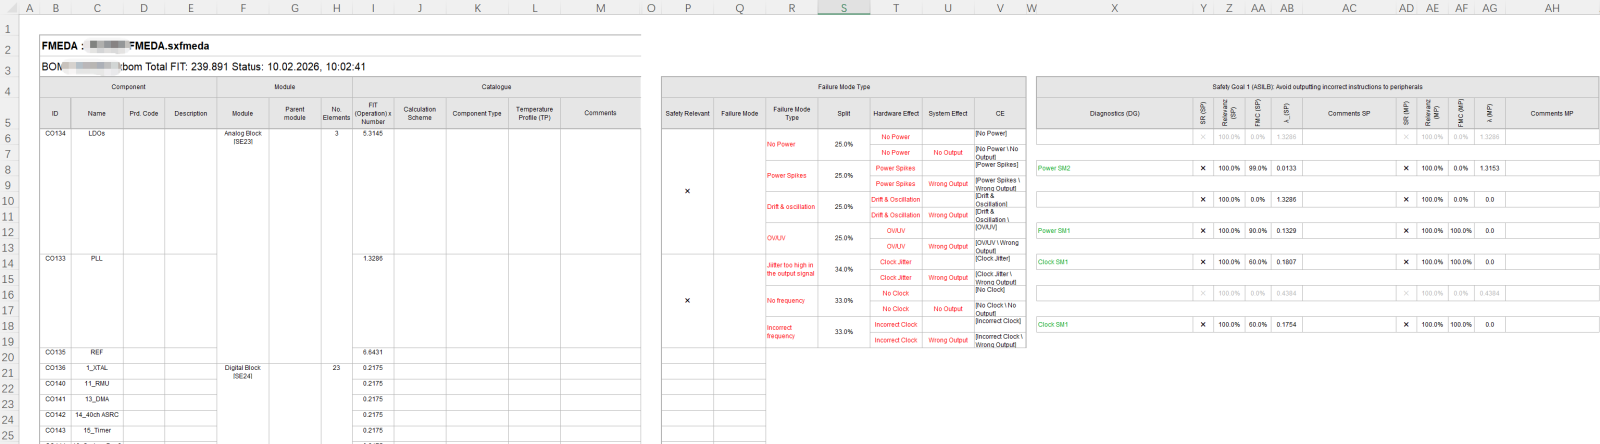This screenshot has height=444, width=1600.
Task: Toggle Safety Relevant mark for LDOs
Action: 687,191
